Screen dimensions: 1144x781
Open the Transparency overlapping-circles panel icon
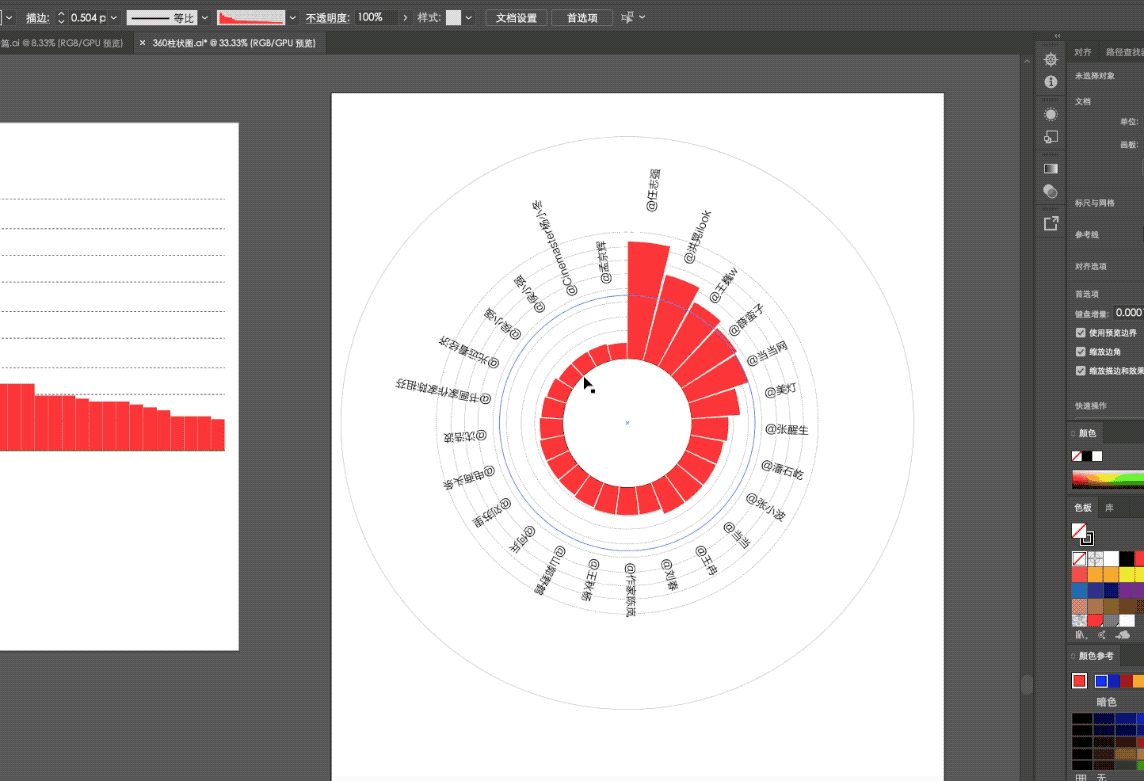1051,191
